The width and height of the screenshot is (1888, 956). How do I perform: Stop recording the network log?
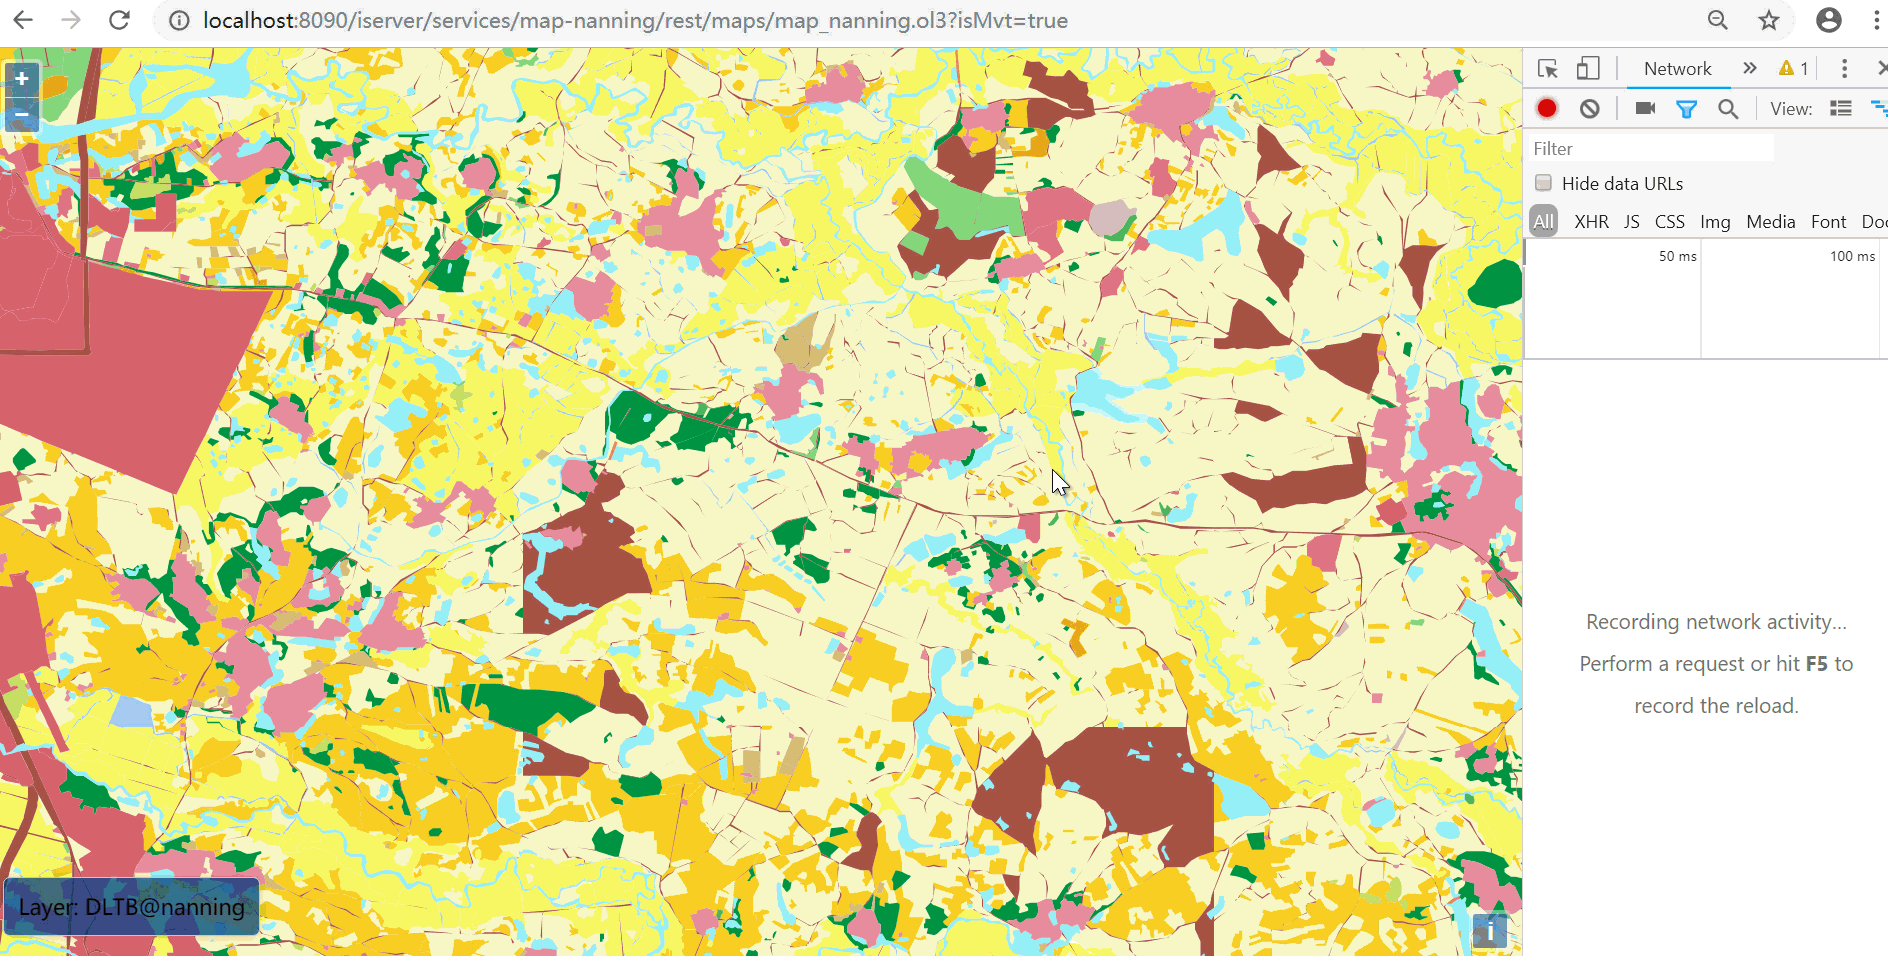(x=1547, y=108)
